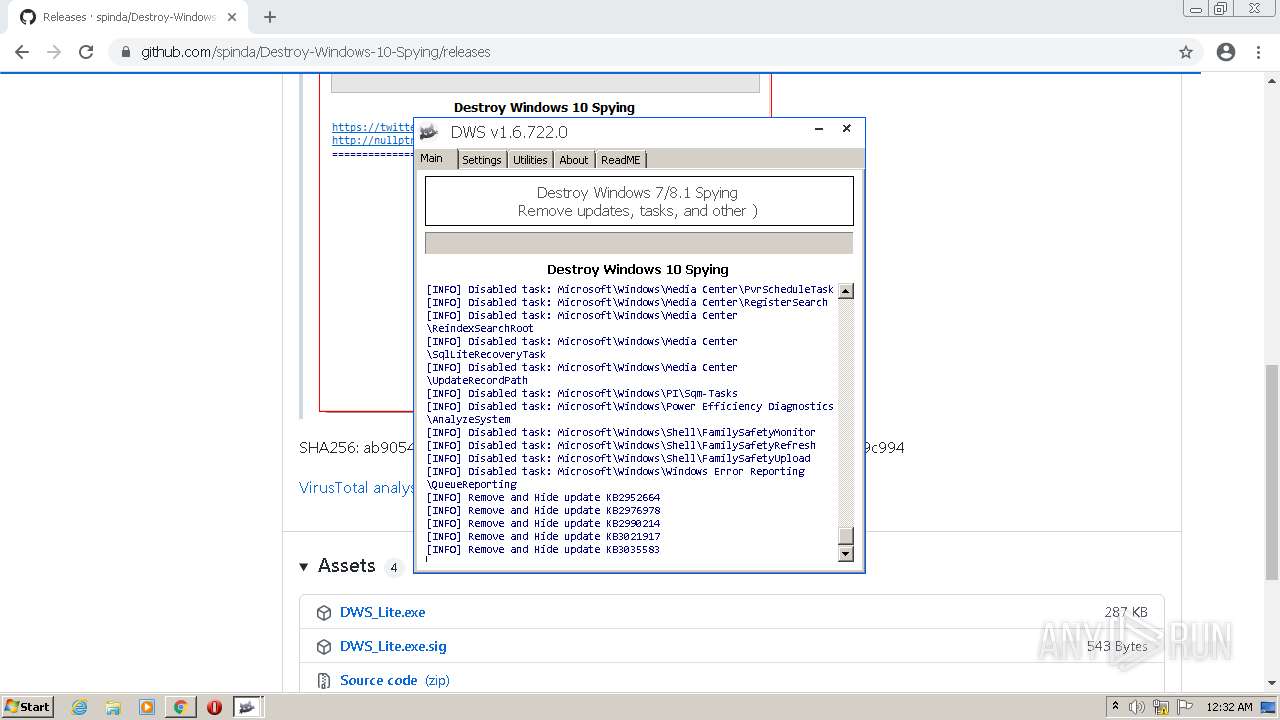The height and width of the screenshot is (720, 1280).
Task: Open the VirusTotal analysis link
Action: (357, 488)
